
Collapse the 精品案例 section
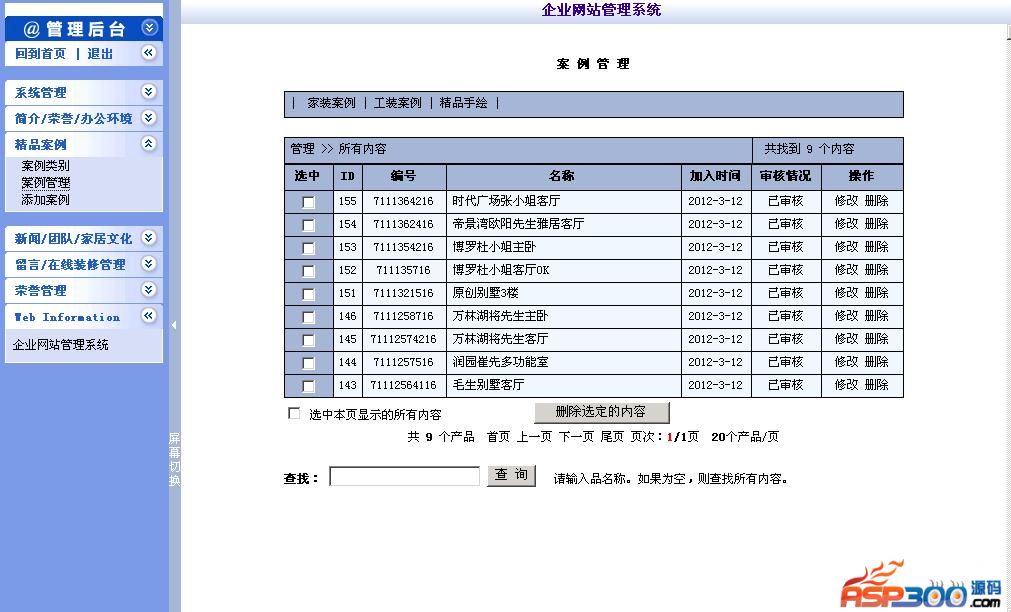(x=149, y=144)
